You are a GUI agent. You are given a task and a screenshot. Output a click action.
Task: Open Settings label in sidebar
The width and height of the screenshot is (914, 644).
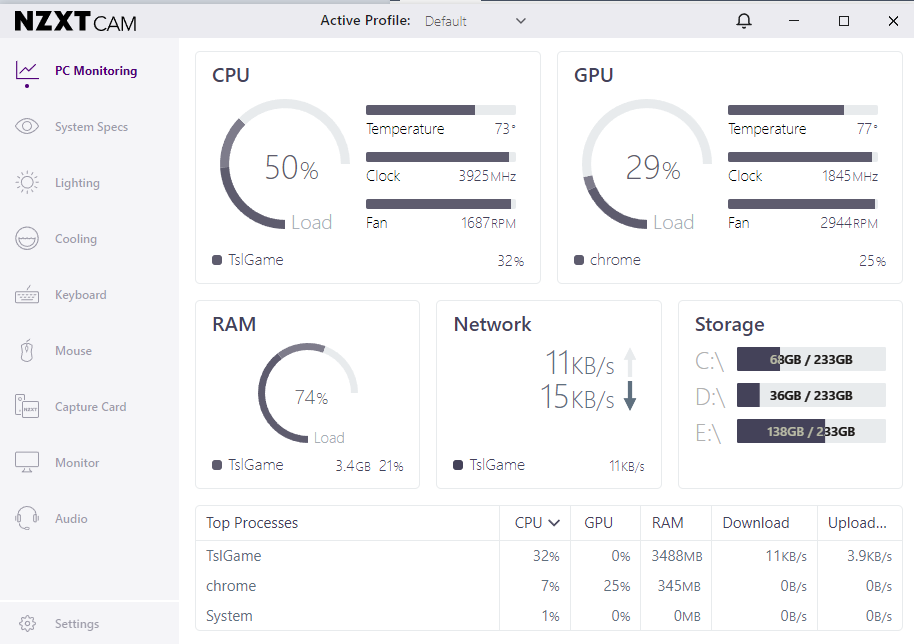pos(77,624)
